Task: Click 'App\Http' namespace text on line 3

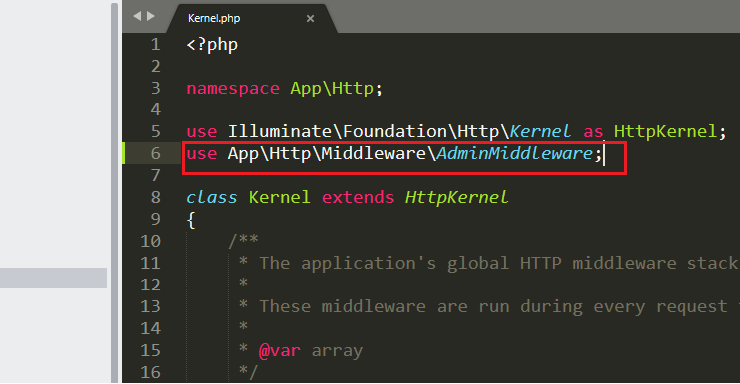Action: click(332, 89)
